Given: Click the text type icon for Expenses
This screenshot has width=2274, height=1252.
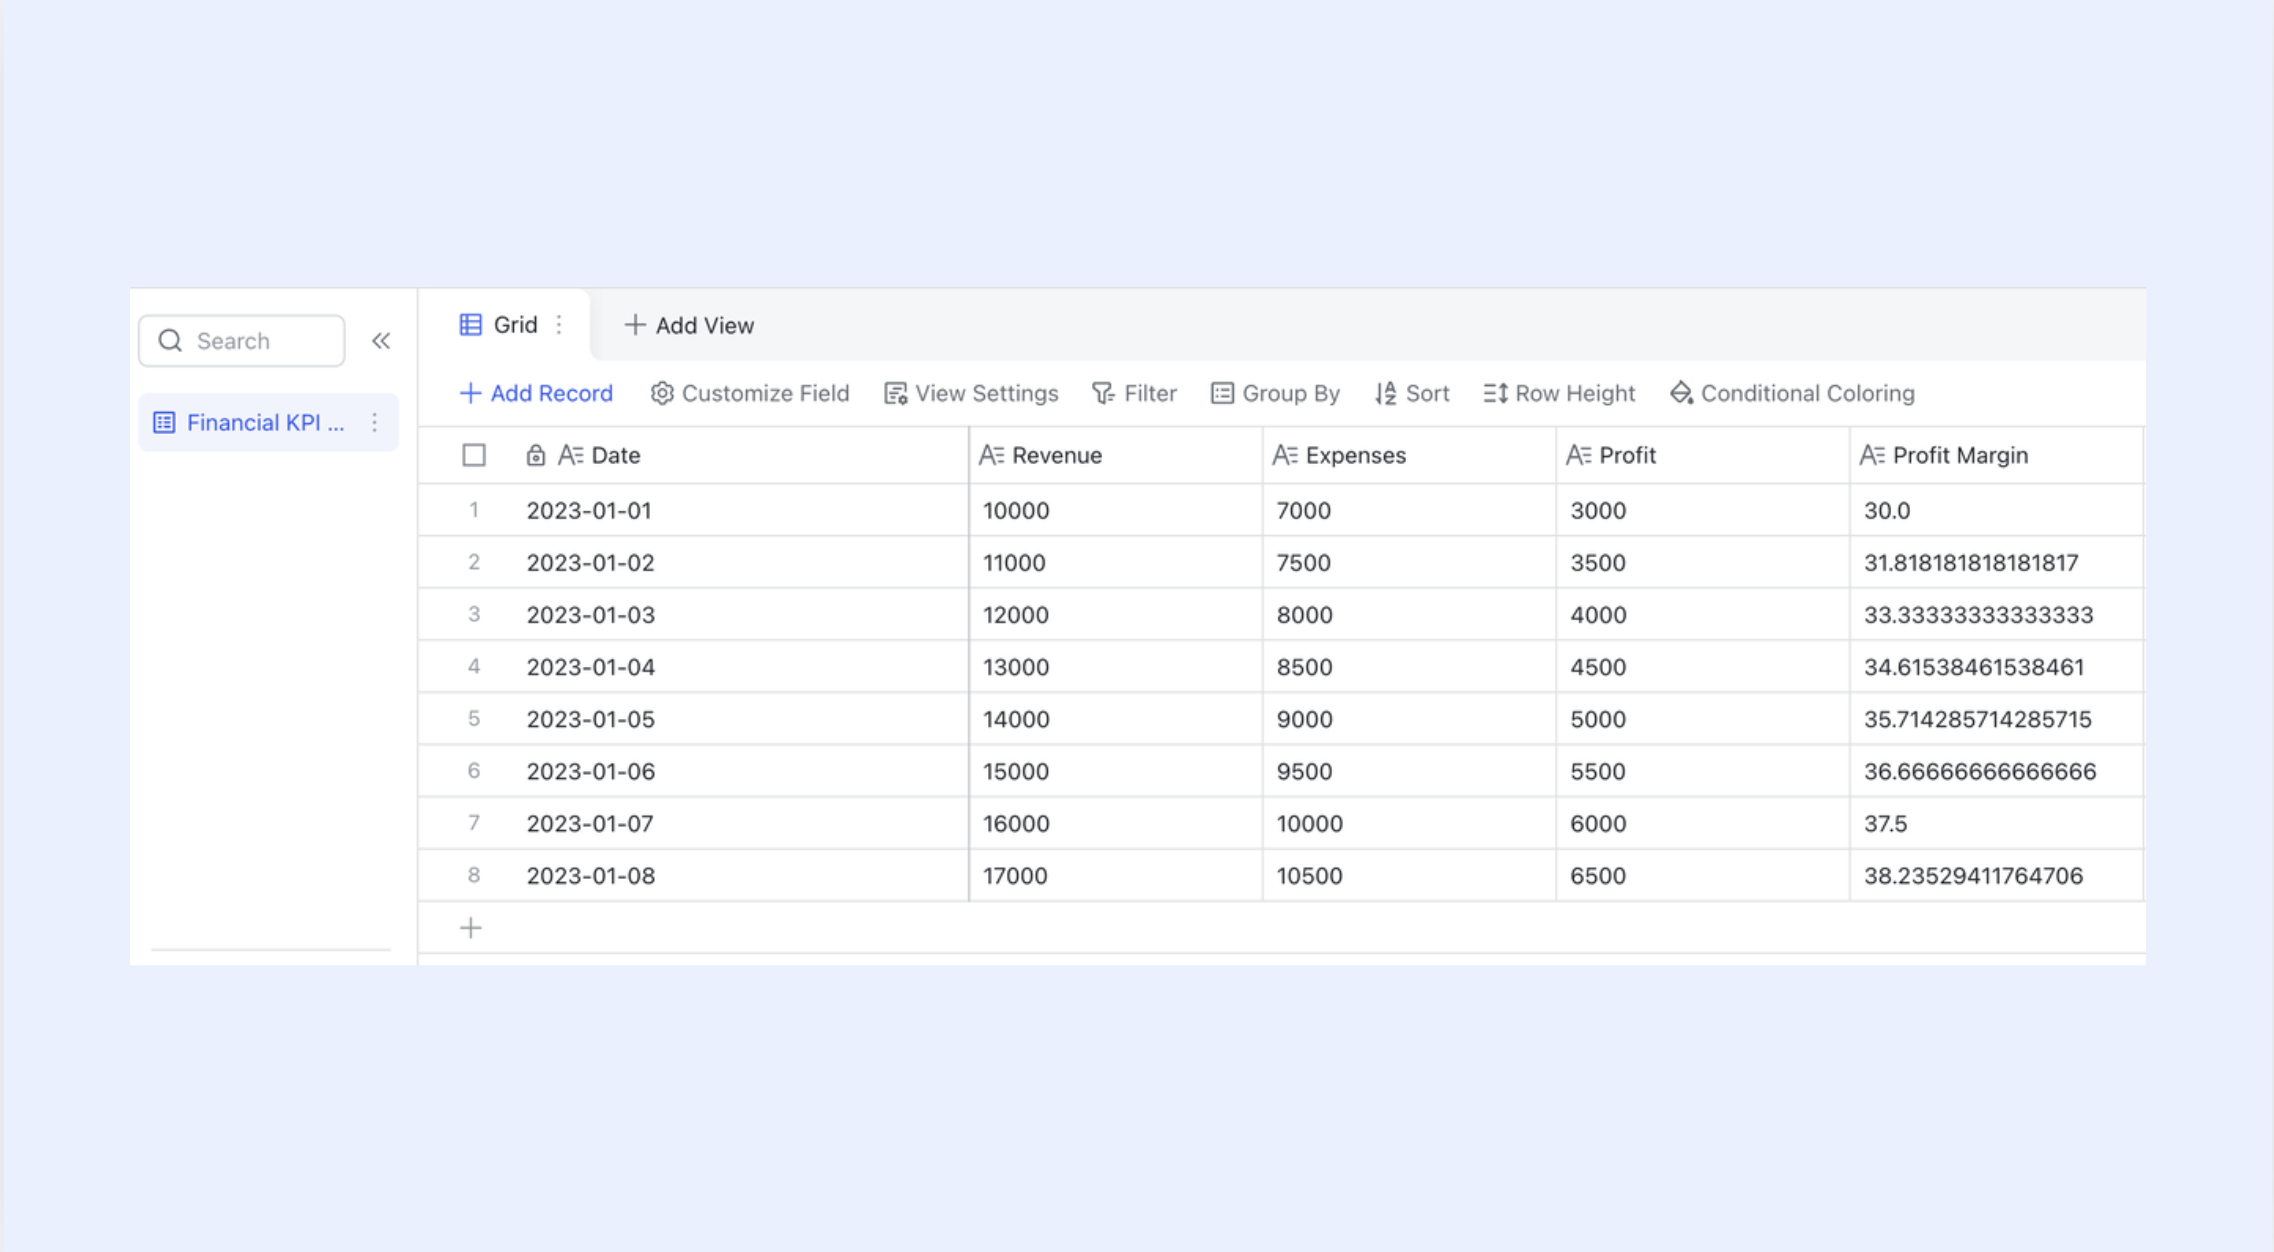Looking at the screenshot, I should click(1284, 455).
